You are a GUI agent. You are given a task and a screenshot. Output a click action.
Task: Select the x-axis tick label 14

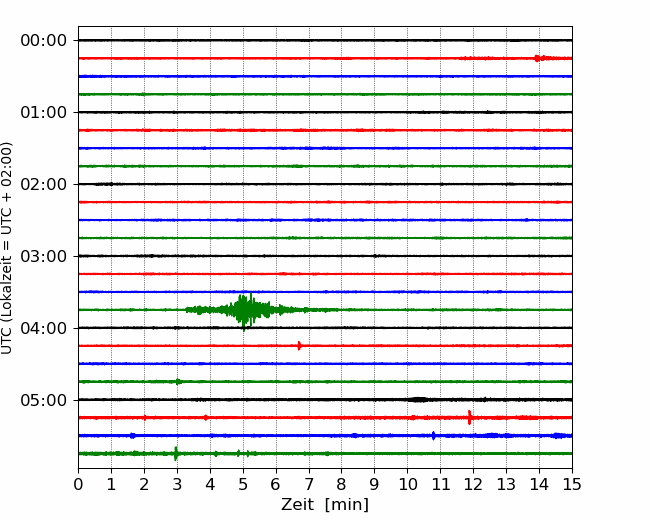click(539, 484)
